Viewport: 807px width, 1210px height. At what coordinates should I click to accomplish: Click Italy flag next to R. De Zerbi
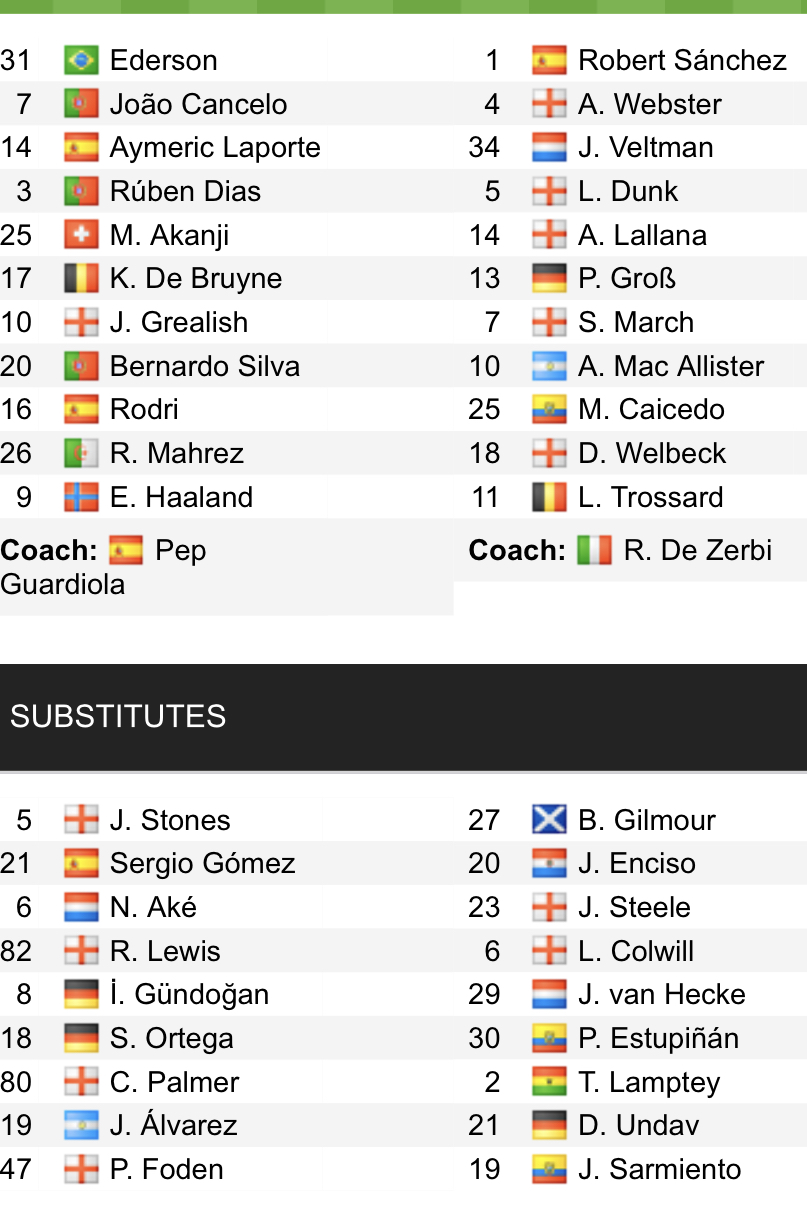pos(594,551)
